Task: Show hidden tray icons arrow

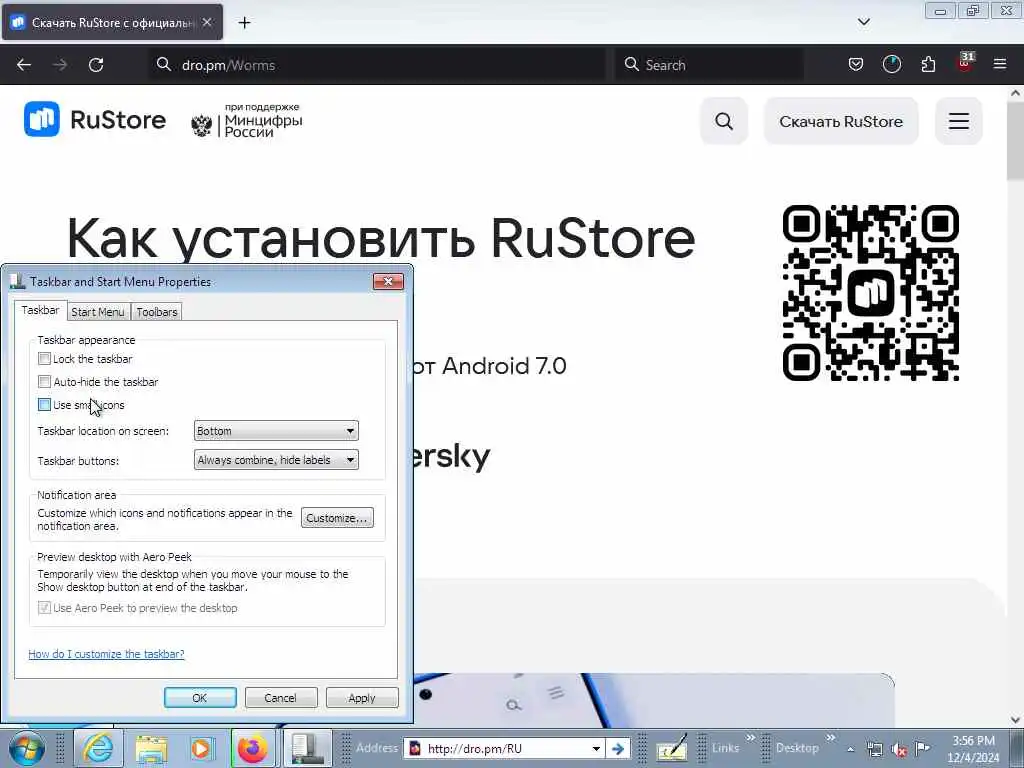Action: (850, 749)
